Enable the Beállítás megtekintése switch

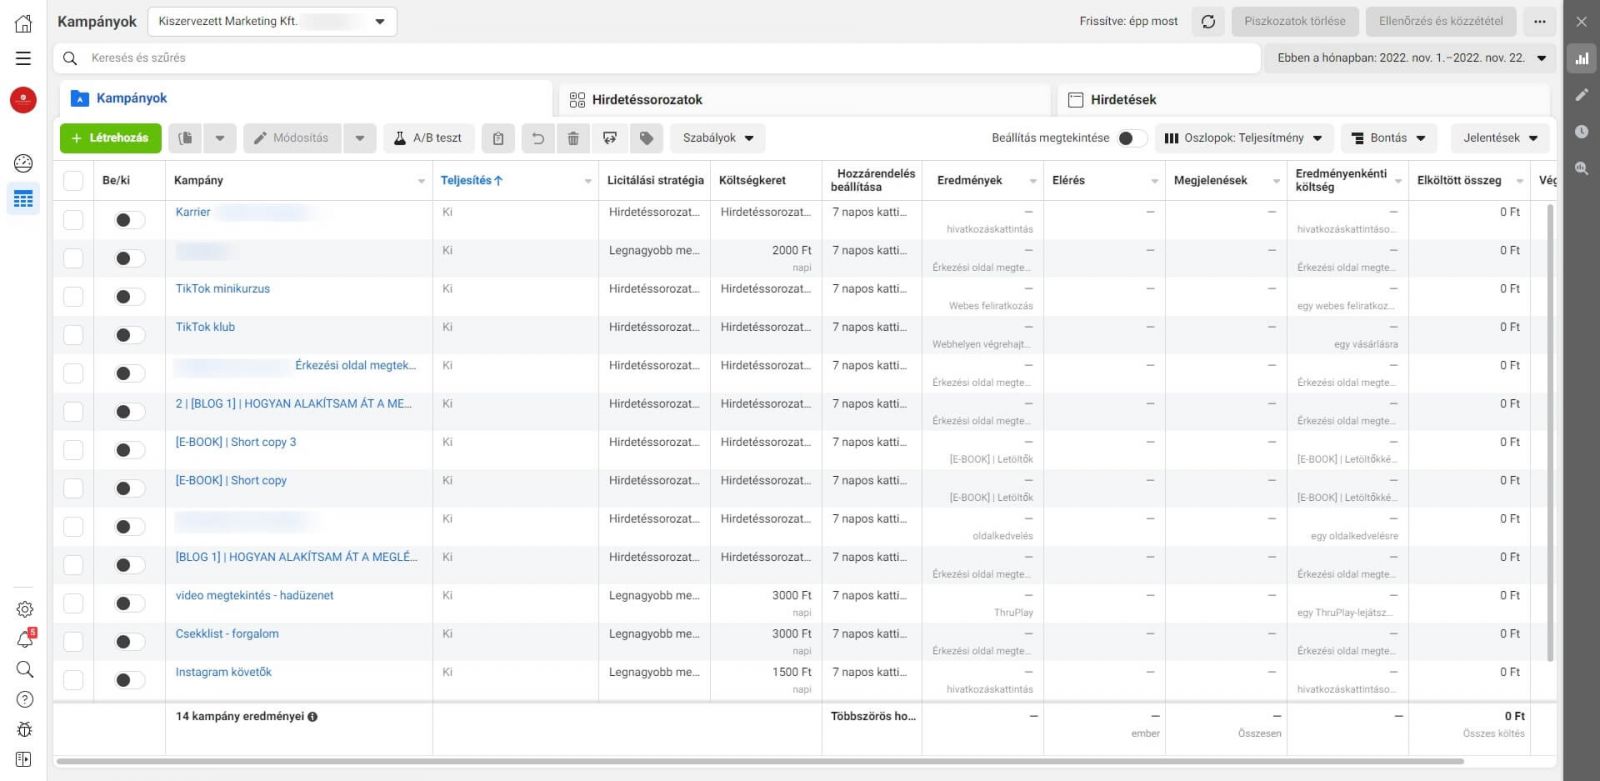click(1131, 138)
